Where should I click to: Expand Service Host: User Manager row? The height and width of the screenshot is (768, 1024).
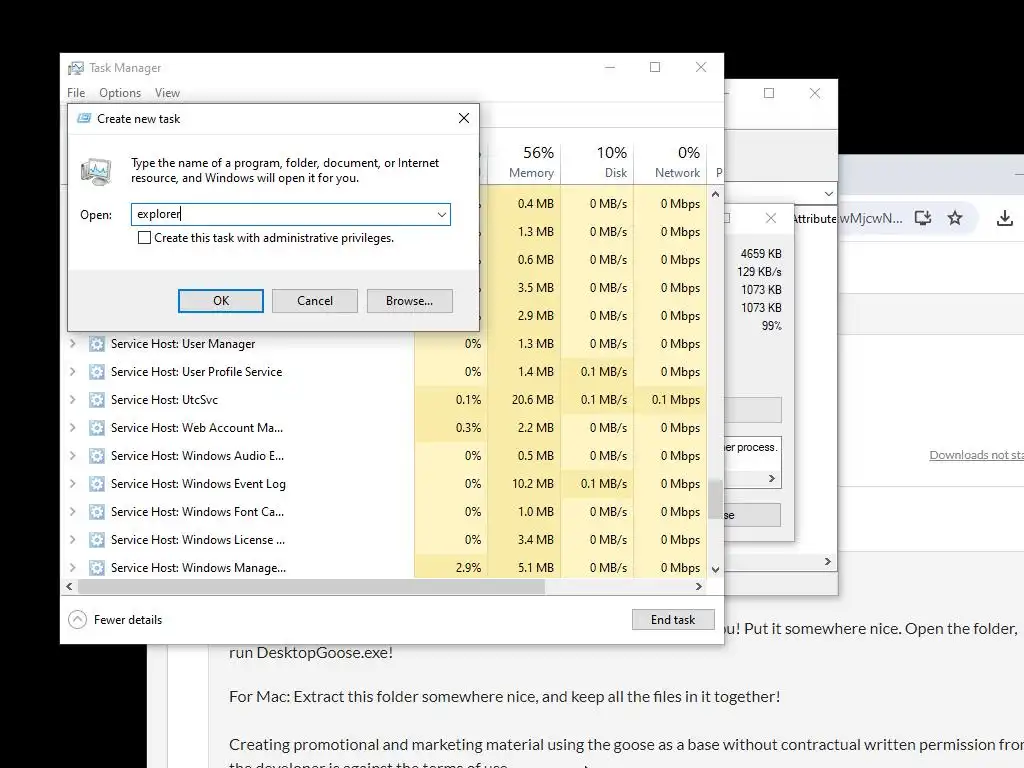pos(72,344)
